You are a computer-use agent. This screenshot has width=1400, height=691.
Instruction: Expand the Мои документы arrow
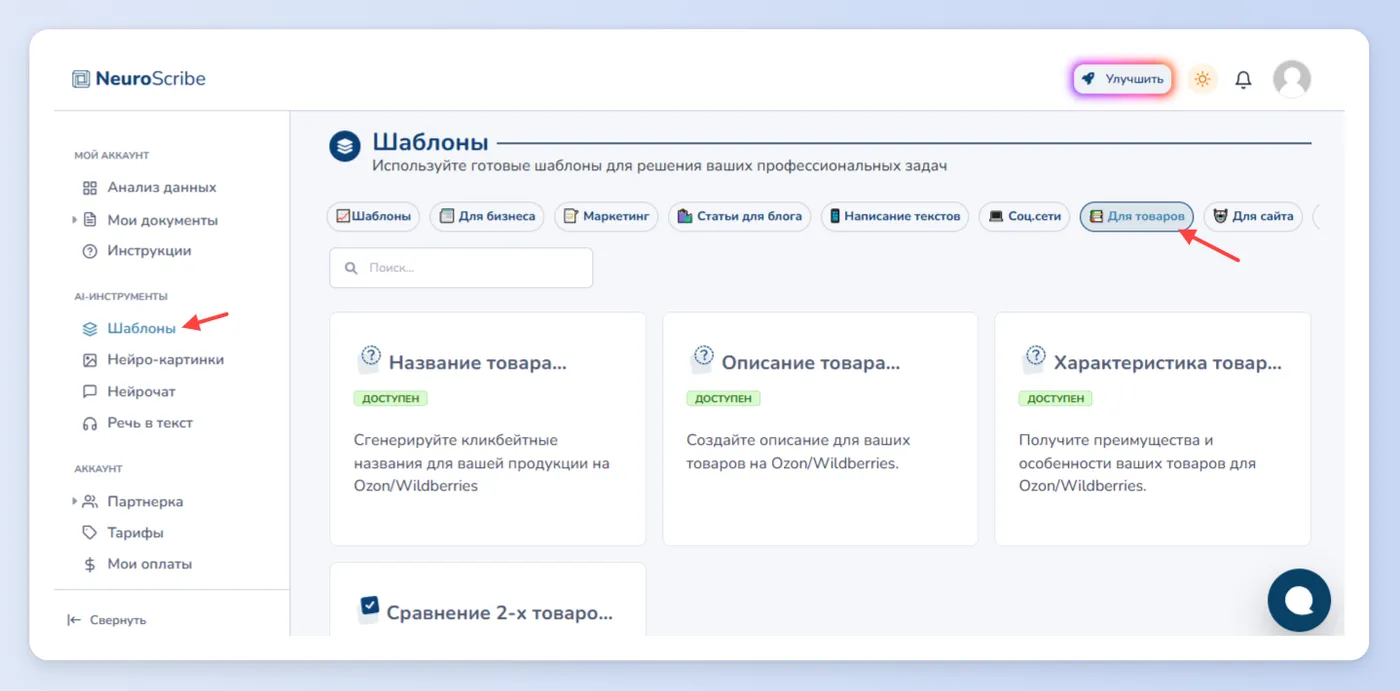(x=74, y=220)
